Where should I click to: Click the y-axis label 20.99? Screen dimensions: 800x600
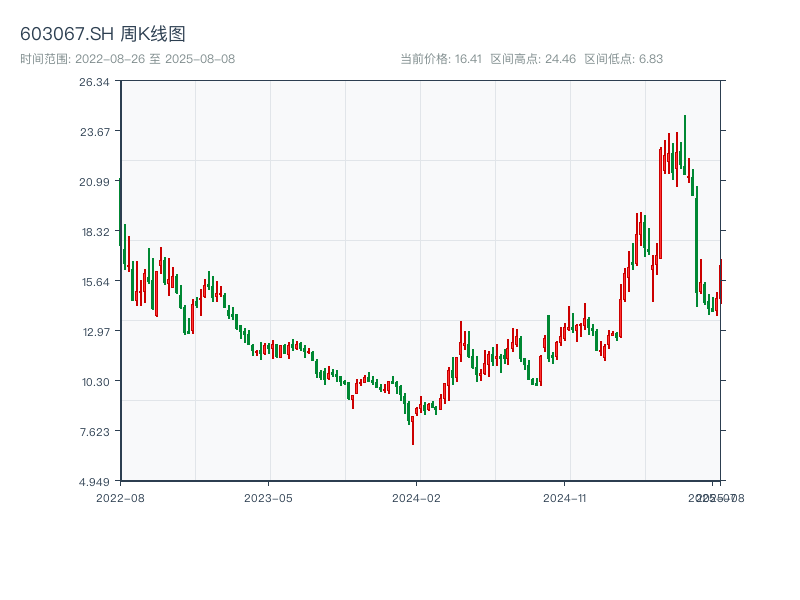(x=94, y=182)
